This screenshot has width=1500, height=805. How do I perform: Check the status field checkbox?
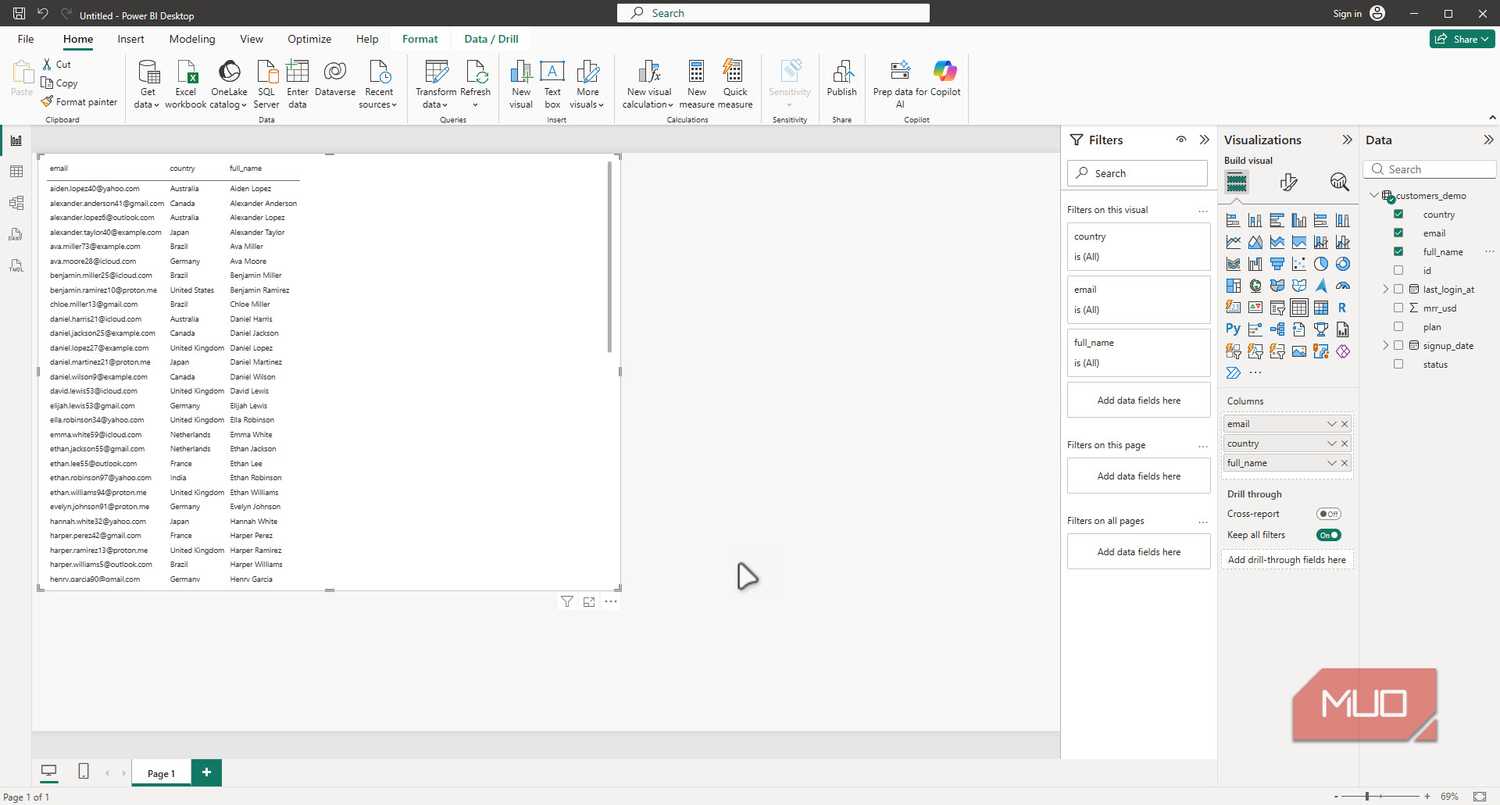click(1398, 364)
